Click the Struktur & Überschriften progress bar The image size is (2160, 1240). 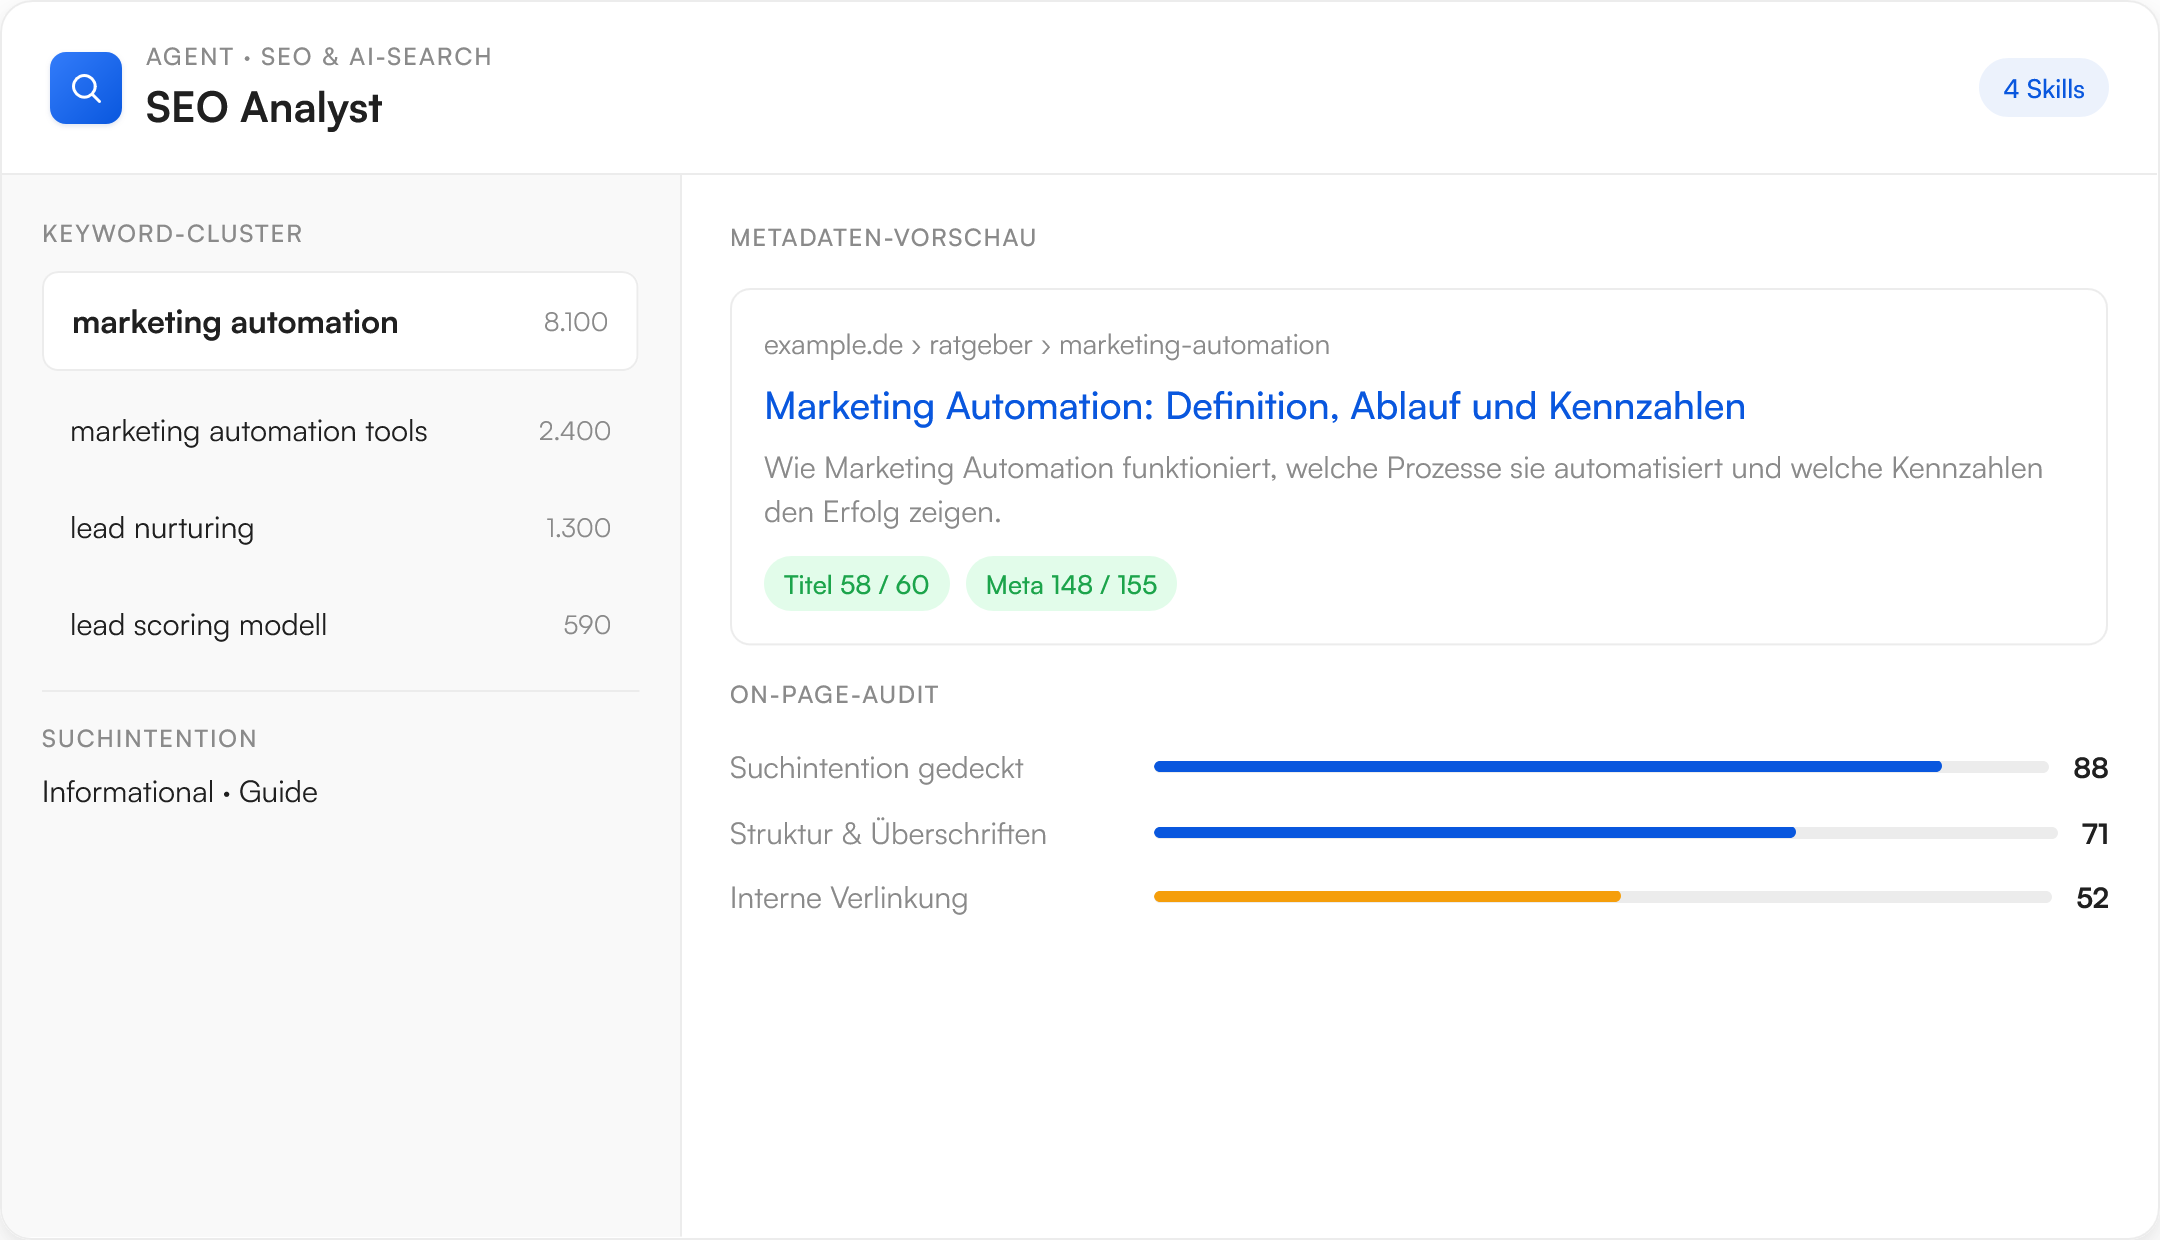coord(1604,833)
